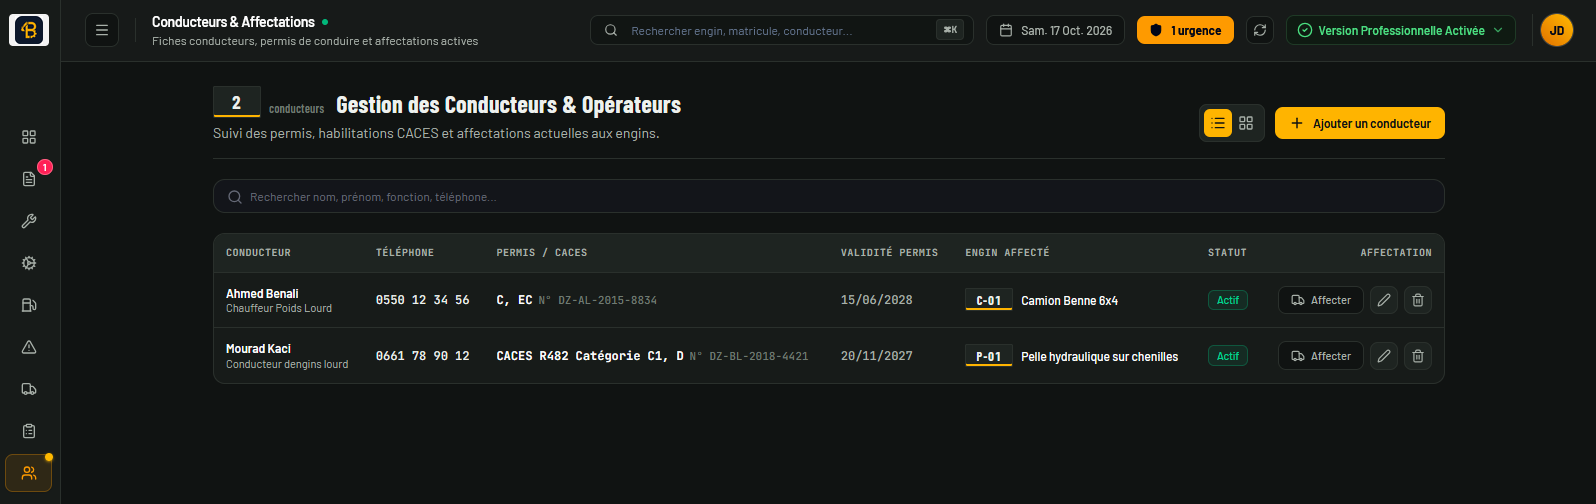Open the JD user avatar

click(1557, 30)
